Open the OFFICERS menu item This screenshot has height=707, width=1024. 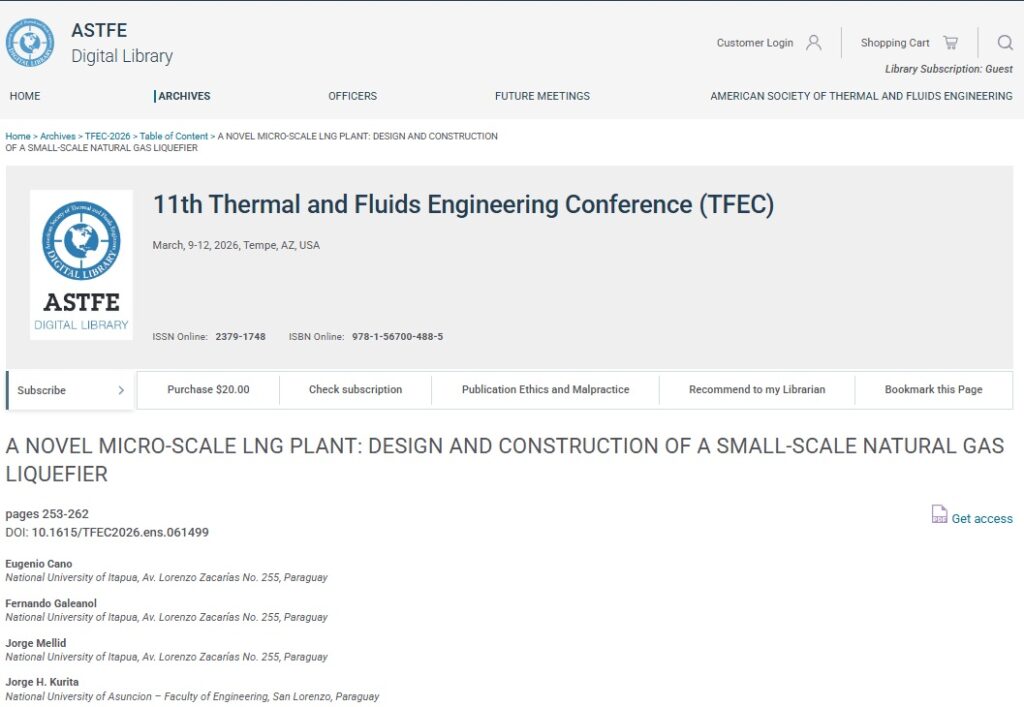point(352,96)
